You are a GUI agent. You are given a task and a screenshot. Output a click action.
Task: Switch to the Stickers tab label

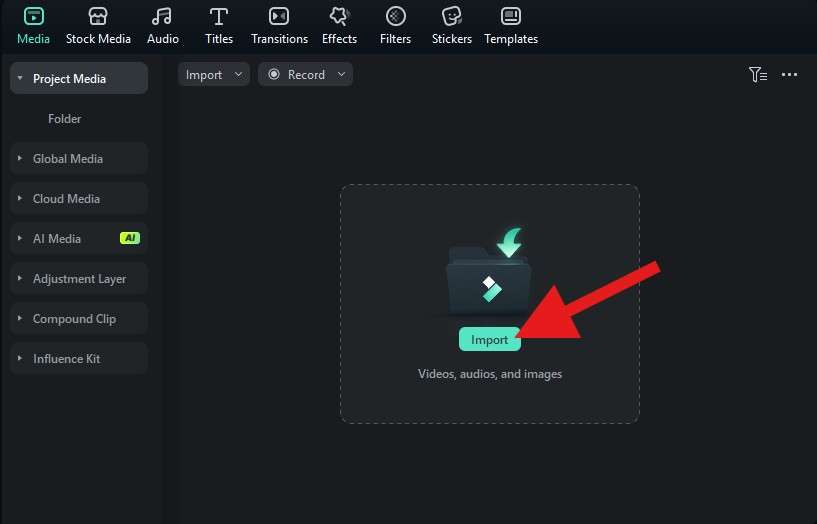[452, 39]
